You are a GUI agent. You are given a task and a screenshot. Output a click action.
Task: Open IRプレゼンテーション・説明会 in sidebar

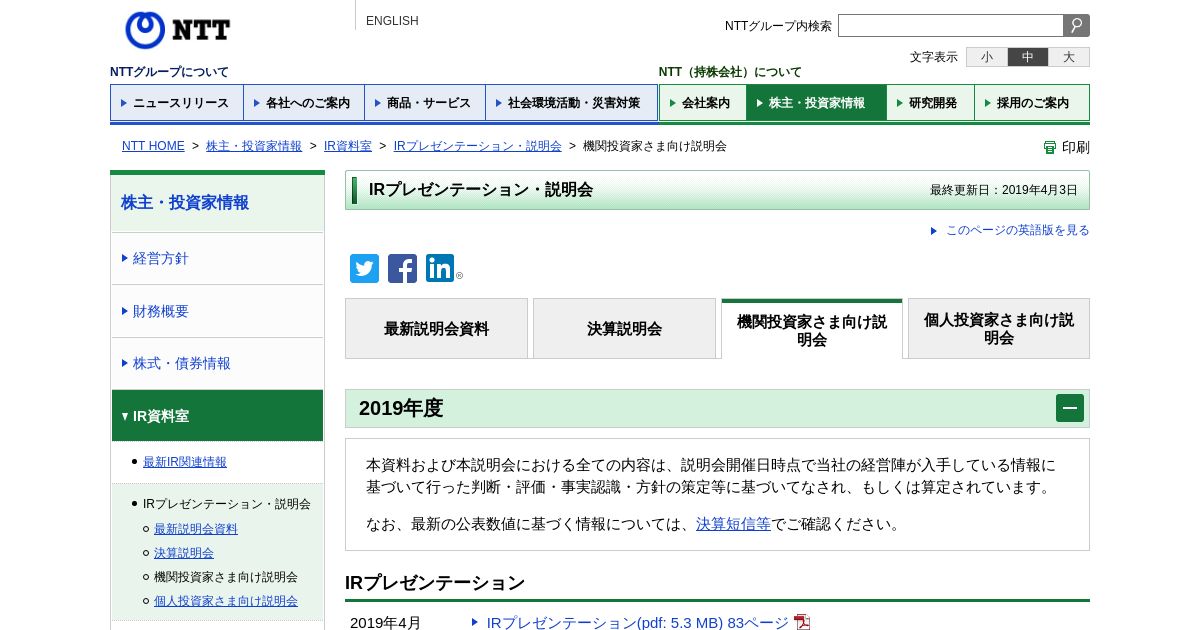(227, 504)
